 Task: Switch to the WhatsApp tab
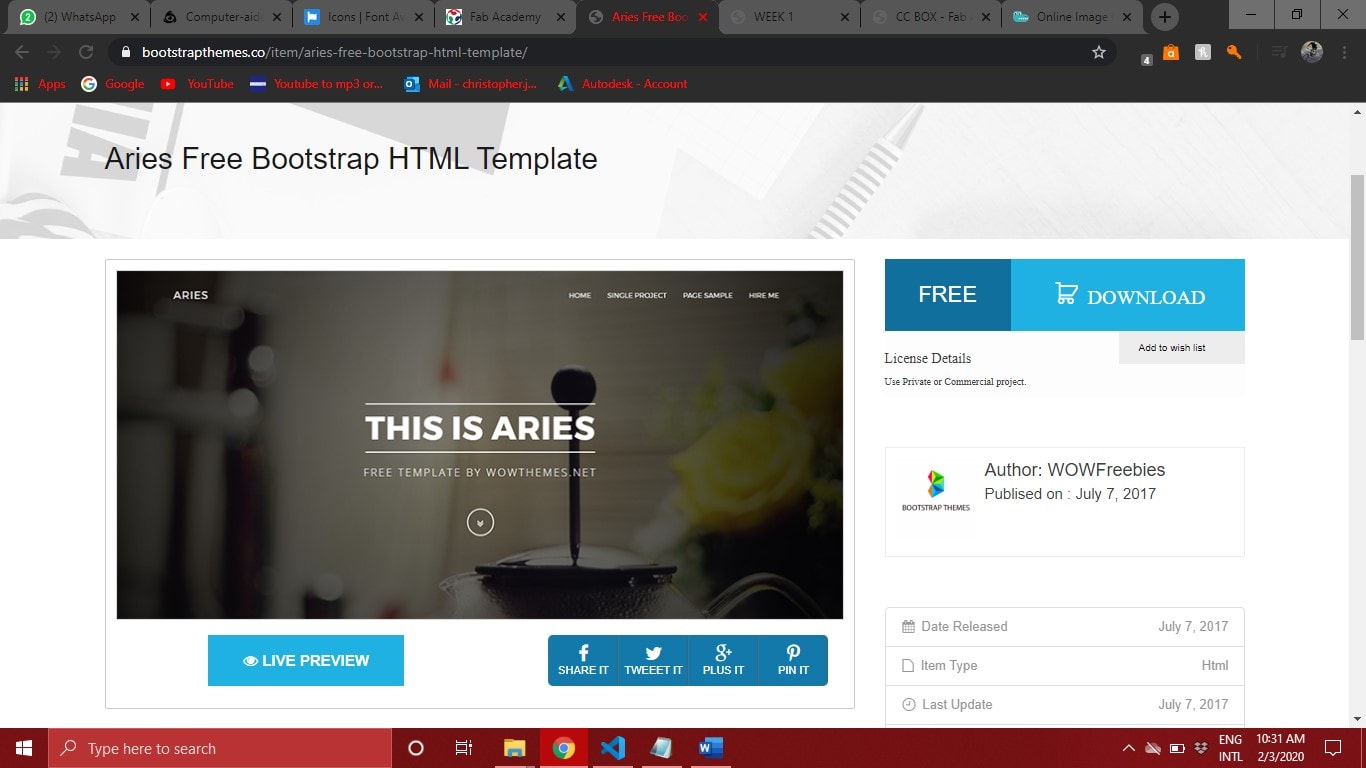[78, 17]
